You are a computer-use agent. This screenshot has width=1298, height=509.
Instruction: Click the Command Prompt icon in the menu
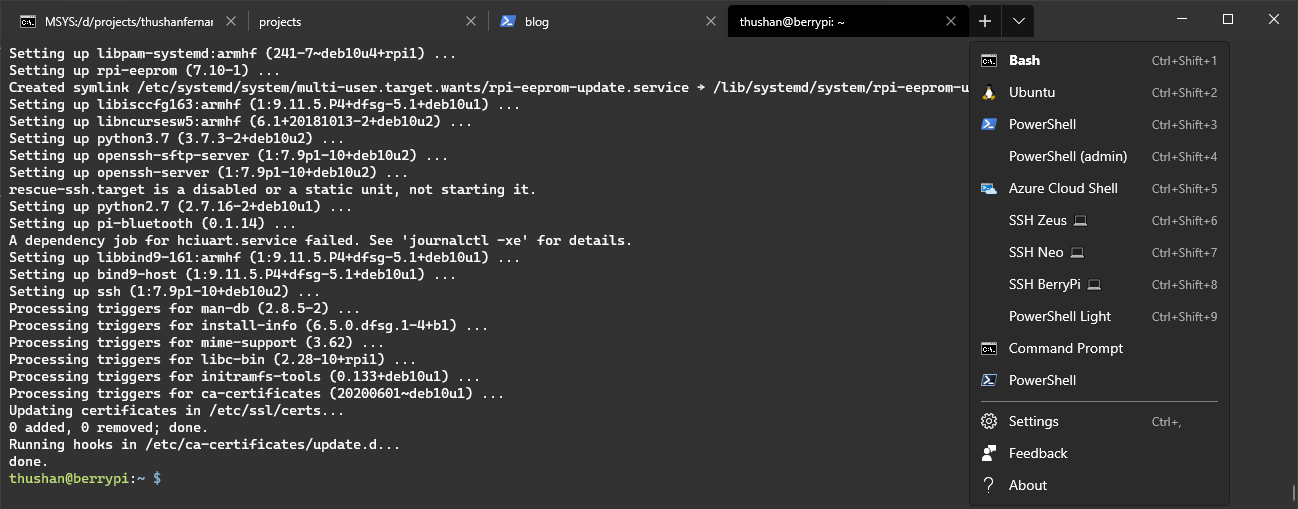point(989,349)
